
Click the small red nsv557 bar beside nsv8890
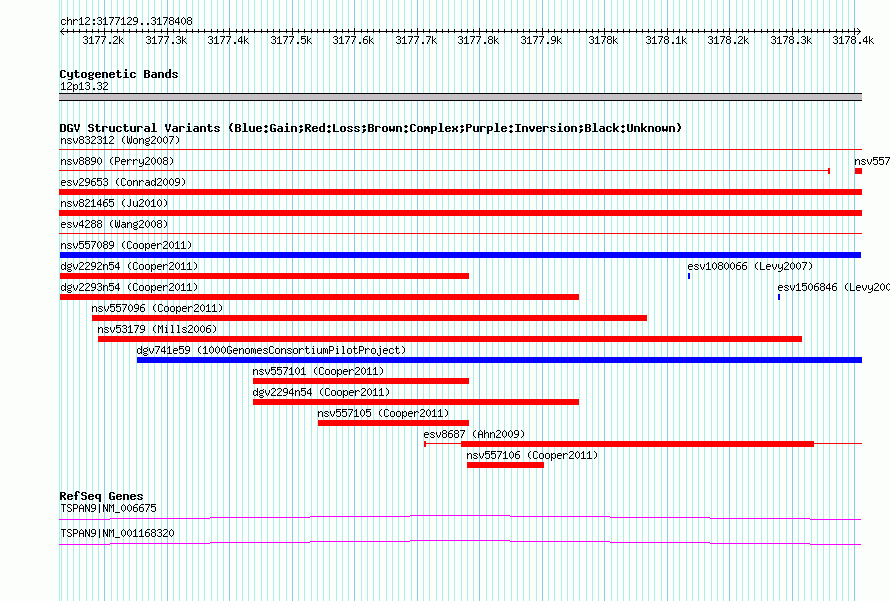point(858,171)
